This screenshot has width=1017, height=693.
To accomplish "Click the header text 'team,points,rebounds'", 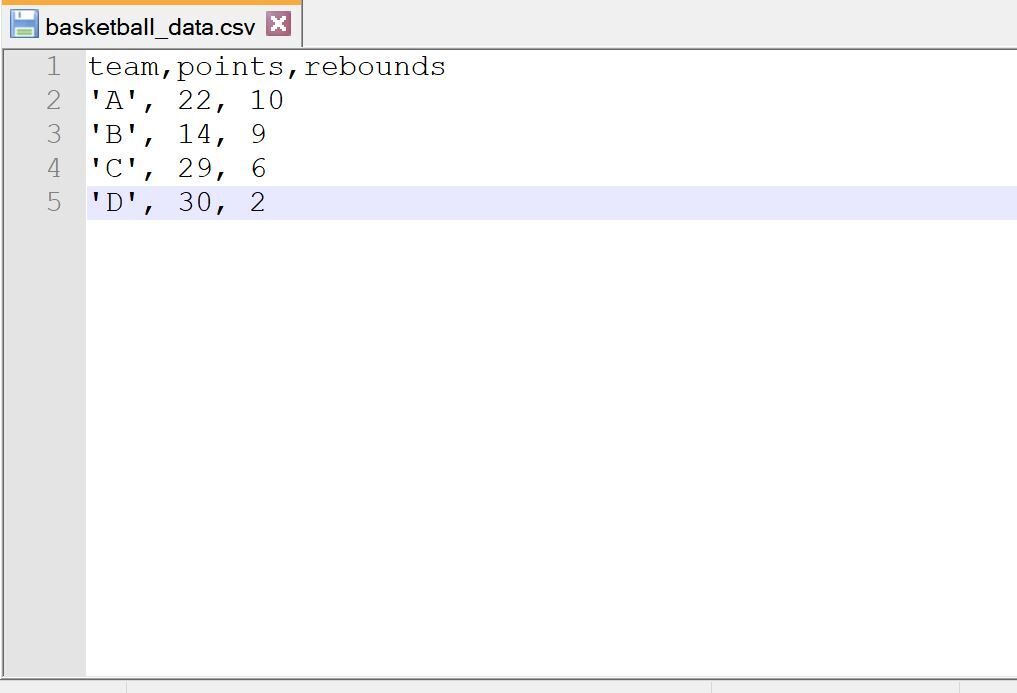I will pyautogui.click(x=267, y=67).
